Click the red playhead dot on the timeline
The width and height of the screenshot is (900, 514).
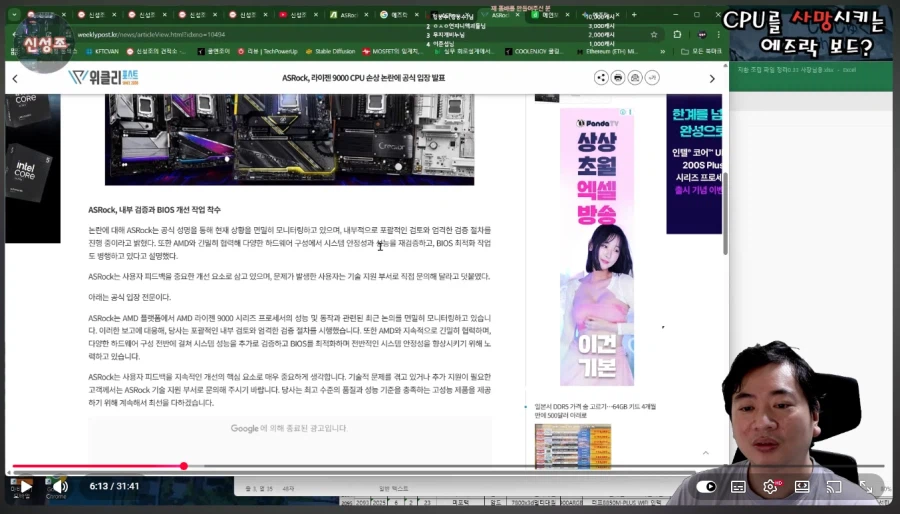click(184, 466)
